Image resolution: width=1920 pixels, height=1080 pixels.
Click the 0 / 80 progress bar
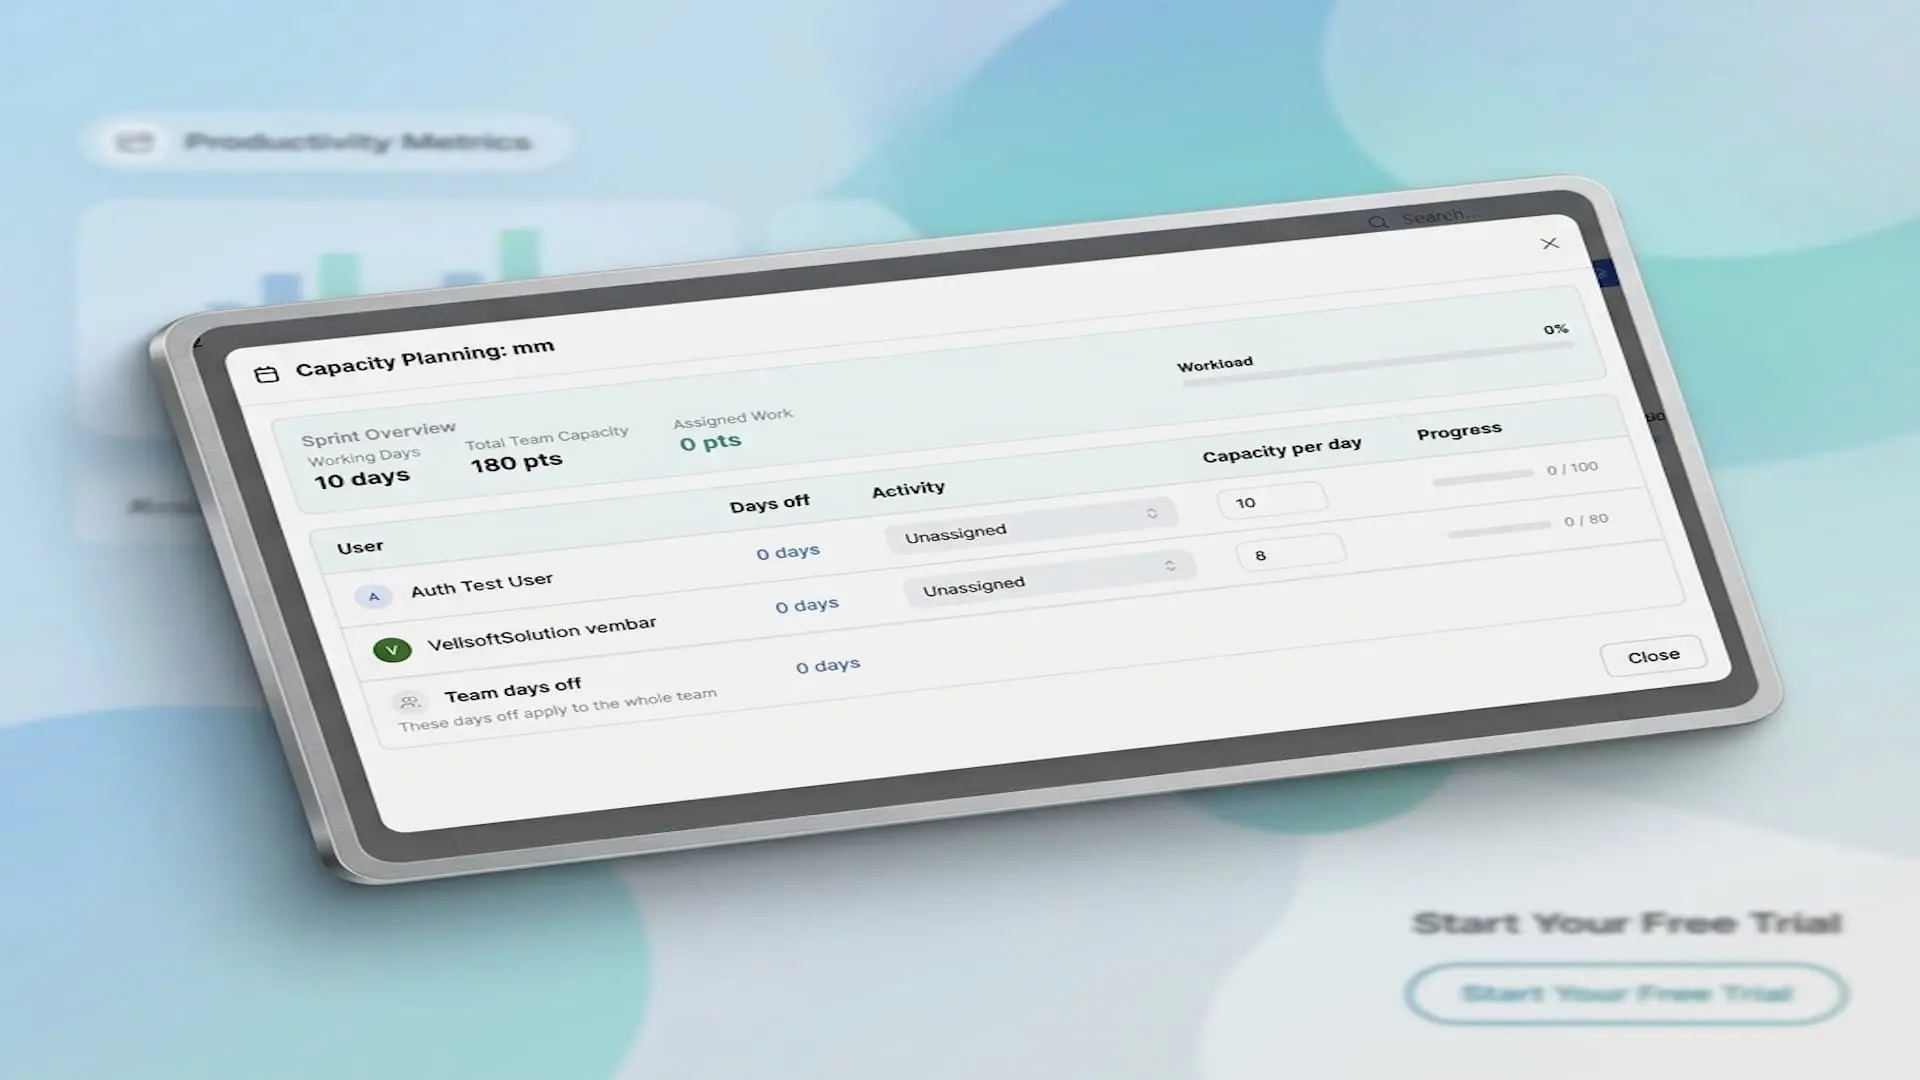1500,529
